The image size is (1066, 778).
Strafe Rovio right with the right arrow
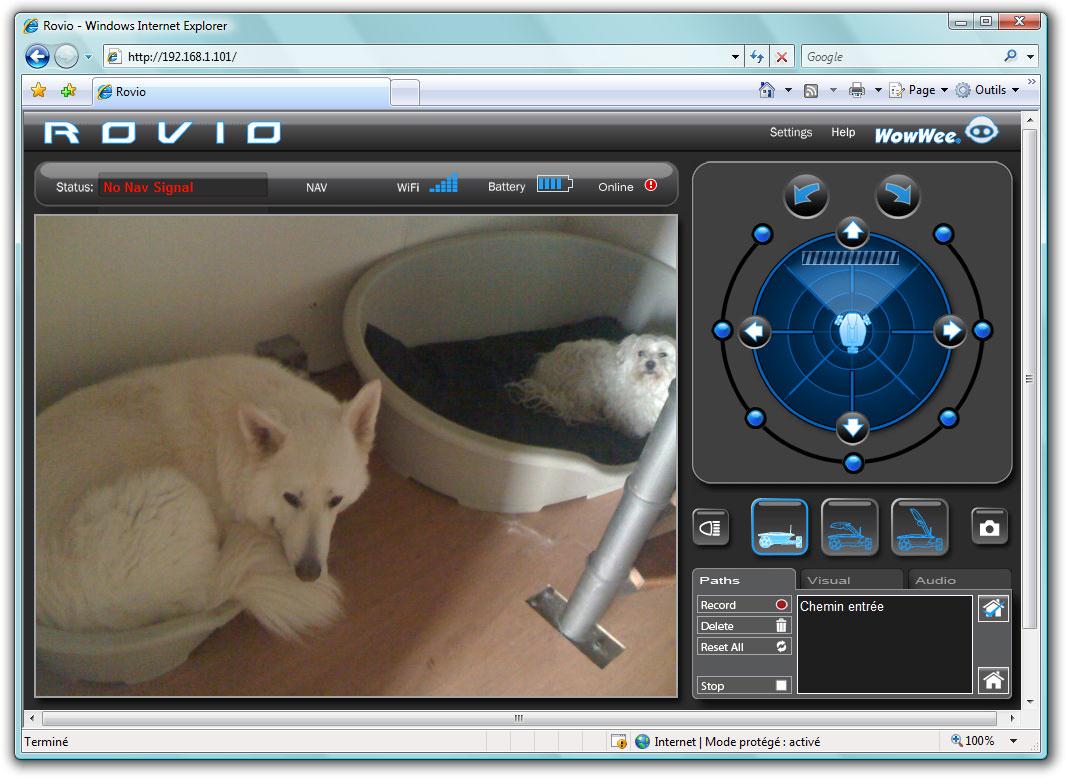pos(950,331)
